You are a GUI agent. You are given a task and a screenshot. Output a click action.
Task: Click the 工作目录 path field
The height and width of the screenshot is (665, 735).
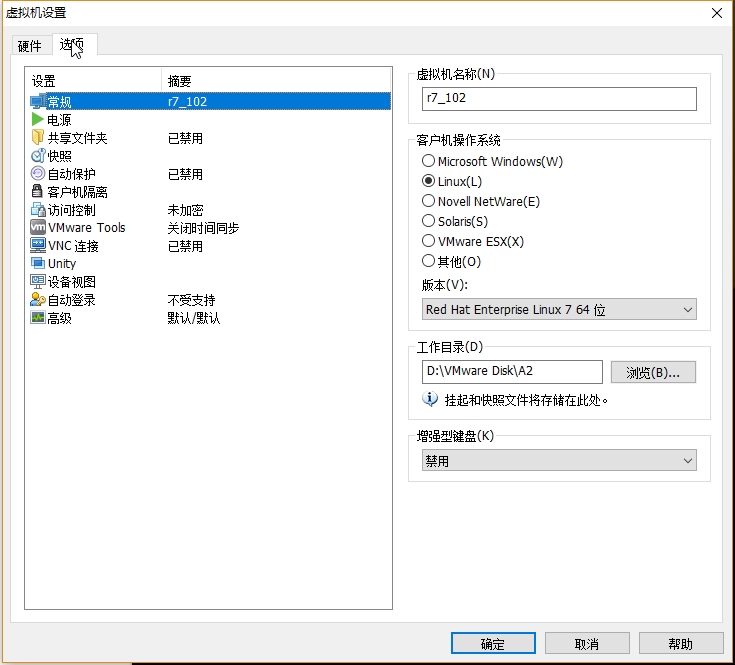pyautogui.click(x=512, y=372)
